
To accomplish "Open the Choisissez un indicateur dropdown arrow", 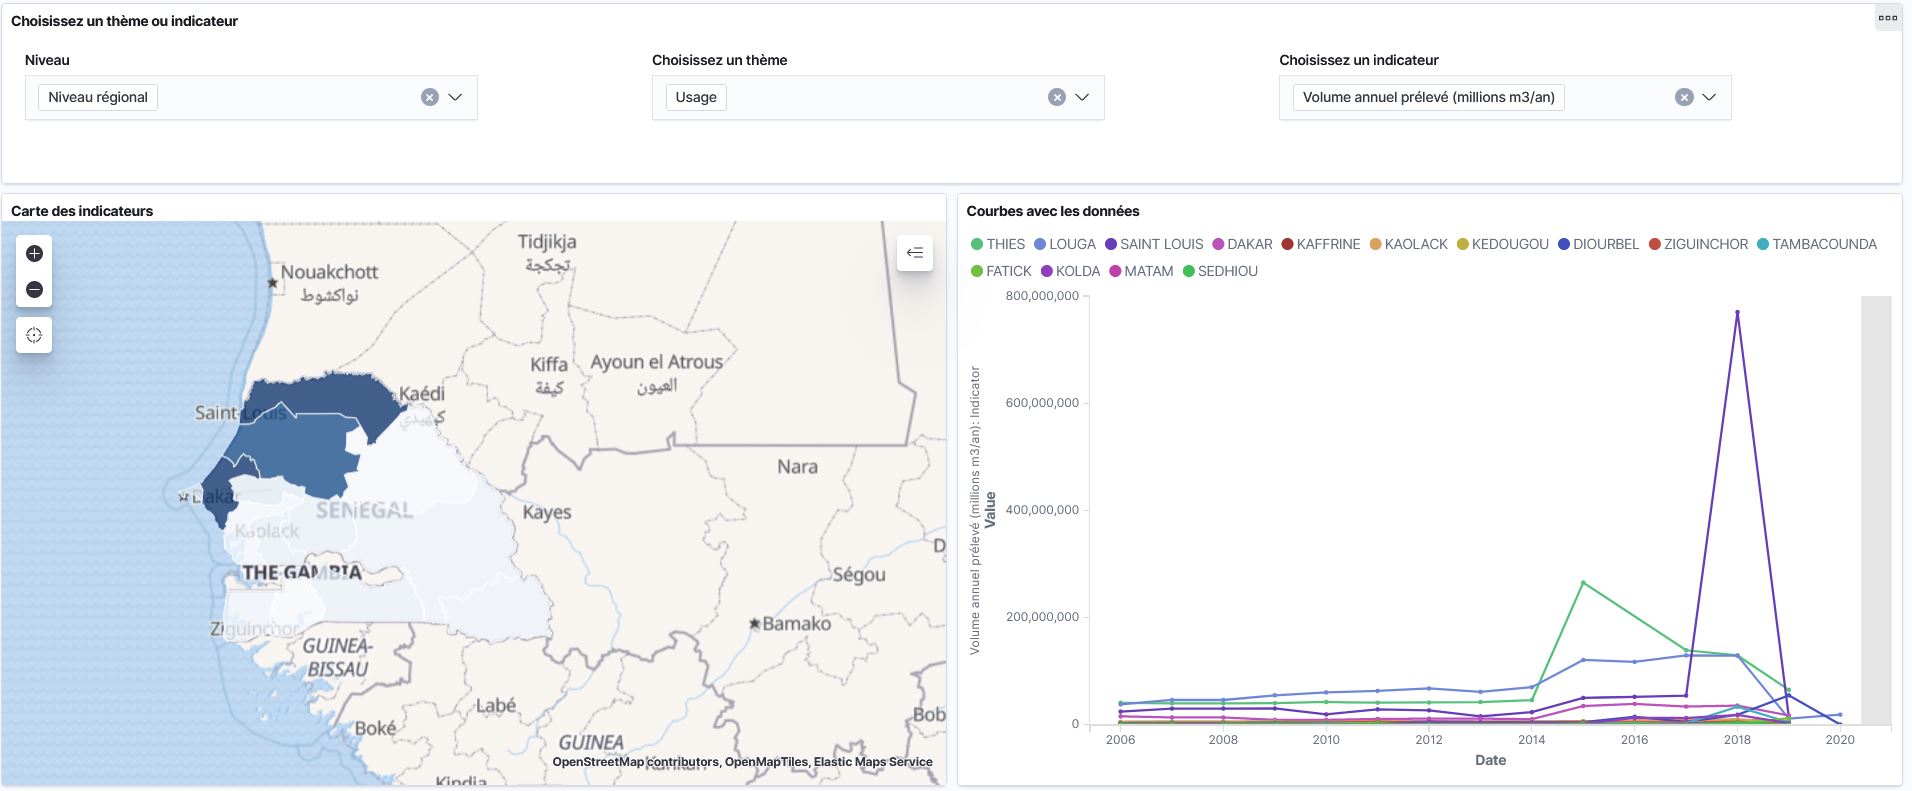I will pos(1709,97).
